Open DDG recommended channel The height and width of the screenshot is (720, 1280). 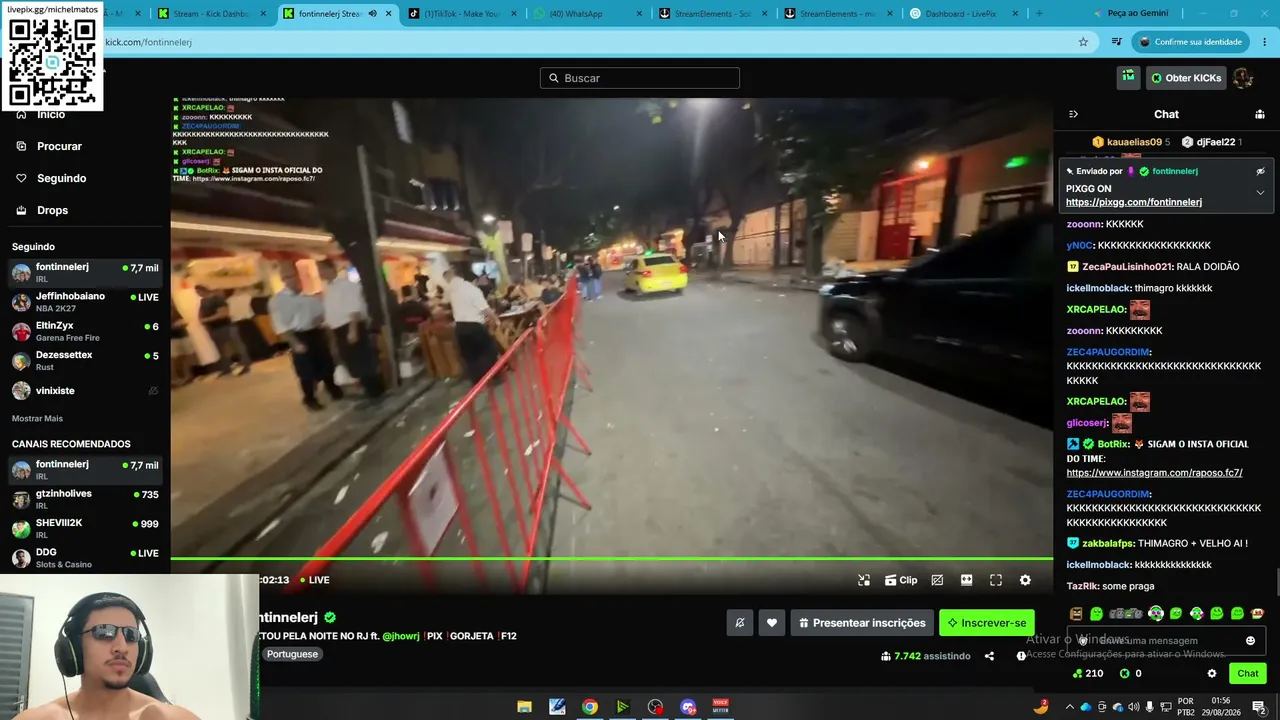click(x=85, y=558)
